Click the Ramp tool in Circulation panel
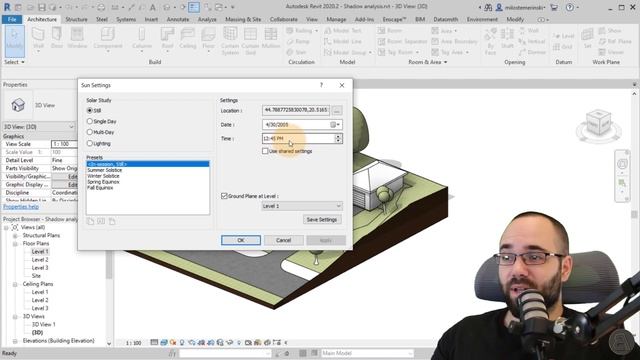Image resolution: width=640 pixels, height=360 pixels. click(x=298, y=41)
